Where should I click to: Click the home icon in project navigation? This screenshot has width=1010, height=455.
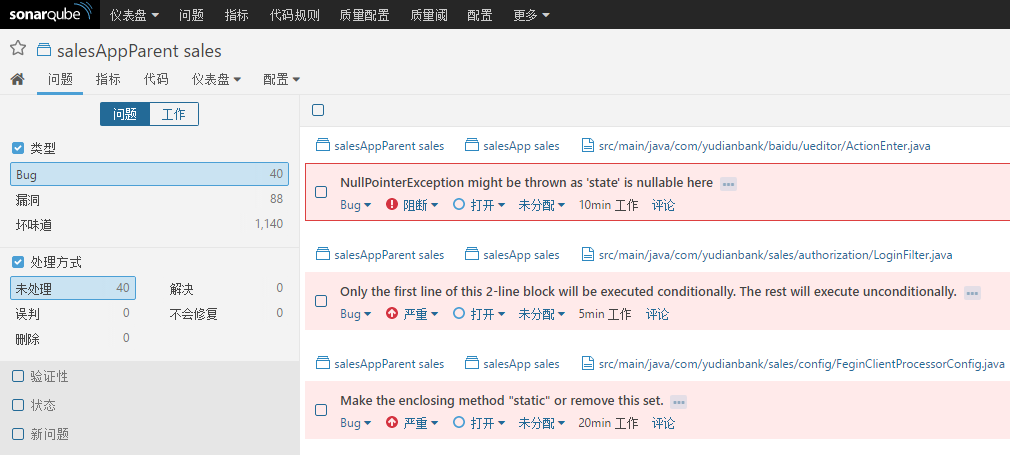17,79
